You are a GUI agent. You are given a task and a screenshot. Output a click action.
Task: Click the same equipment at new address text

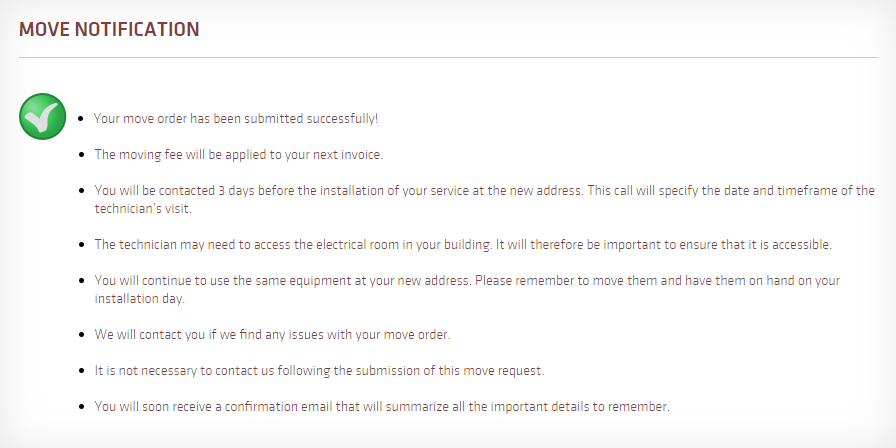[x=467, y=281]
